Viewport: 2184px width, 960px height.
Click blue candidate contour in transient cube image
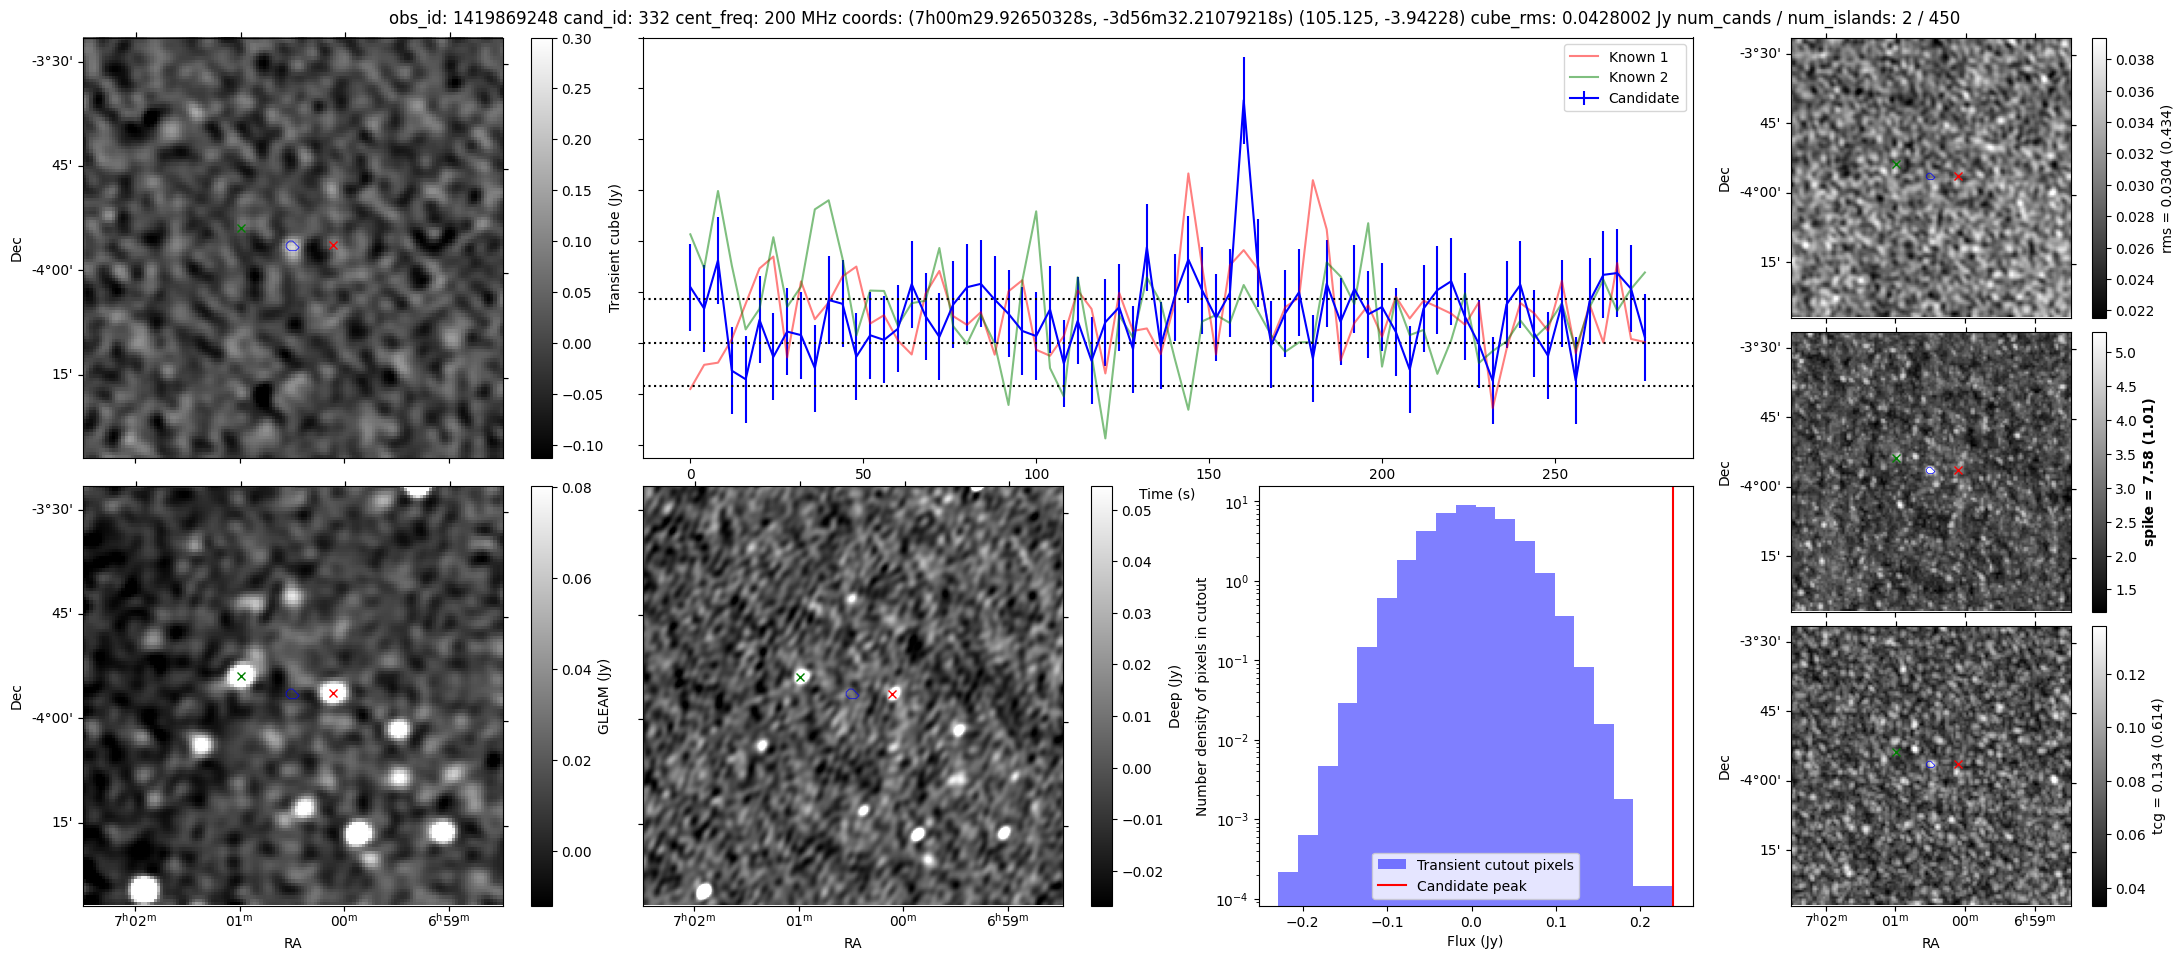click(x=292, y=245)
